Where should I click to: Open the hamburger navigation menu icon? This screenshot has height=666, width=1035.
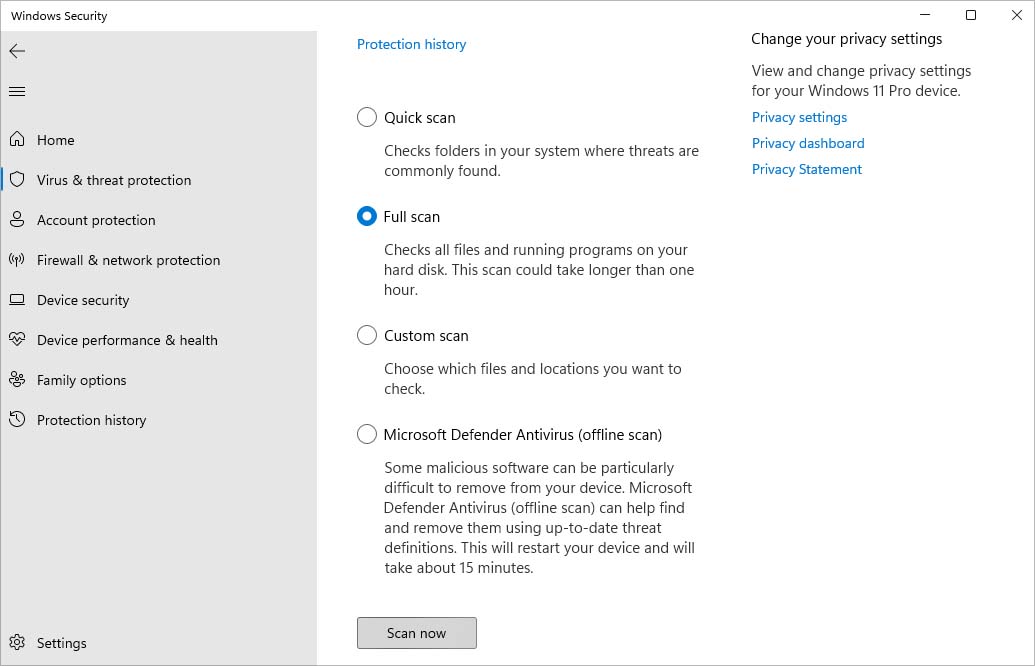(17, 92)
